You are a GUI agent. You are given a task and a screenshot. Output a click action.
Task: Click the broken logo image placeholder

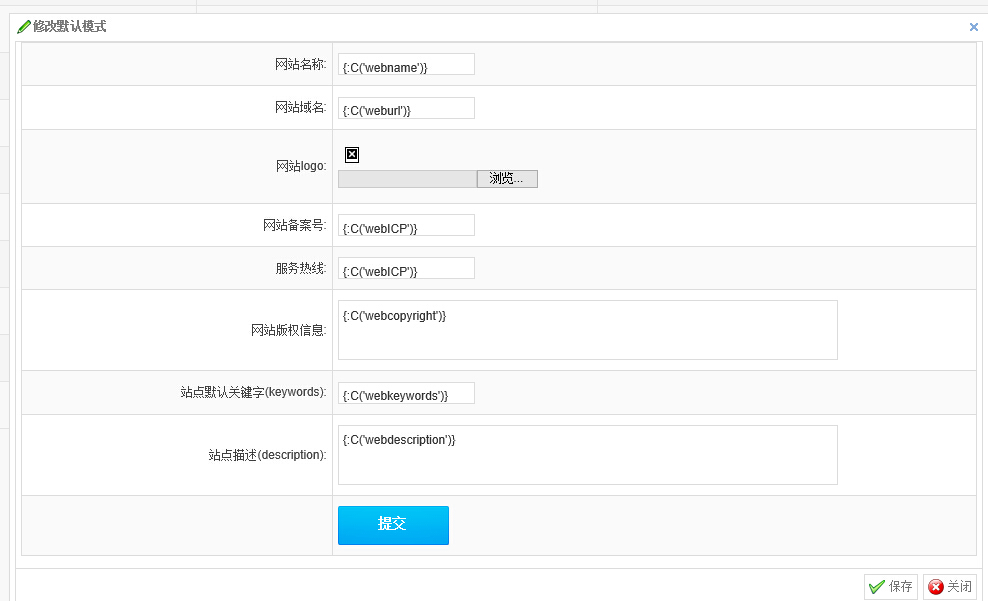[x=352, y=155]
